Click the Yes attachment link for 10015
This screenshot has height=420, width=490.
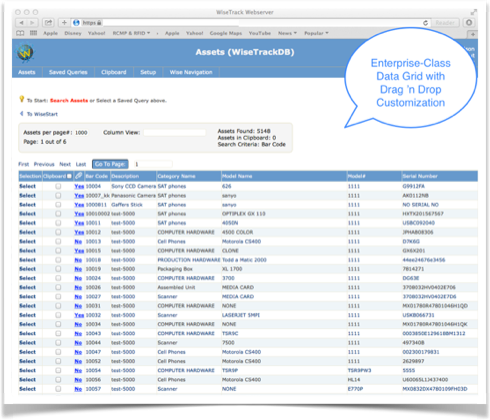(x=79, y=251)
